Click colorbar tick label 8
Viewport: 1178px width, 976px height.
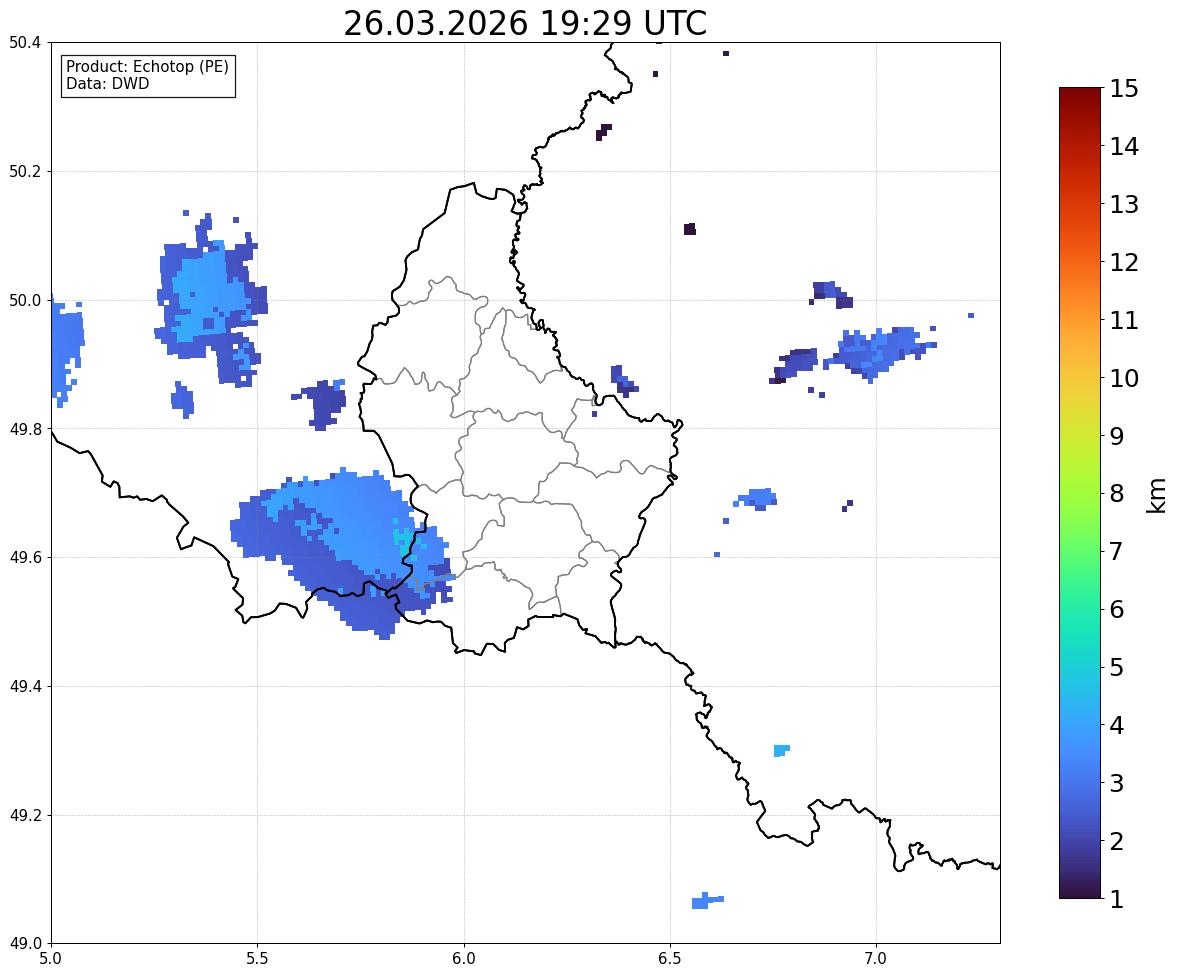pos(1116,494)
